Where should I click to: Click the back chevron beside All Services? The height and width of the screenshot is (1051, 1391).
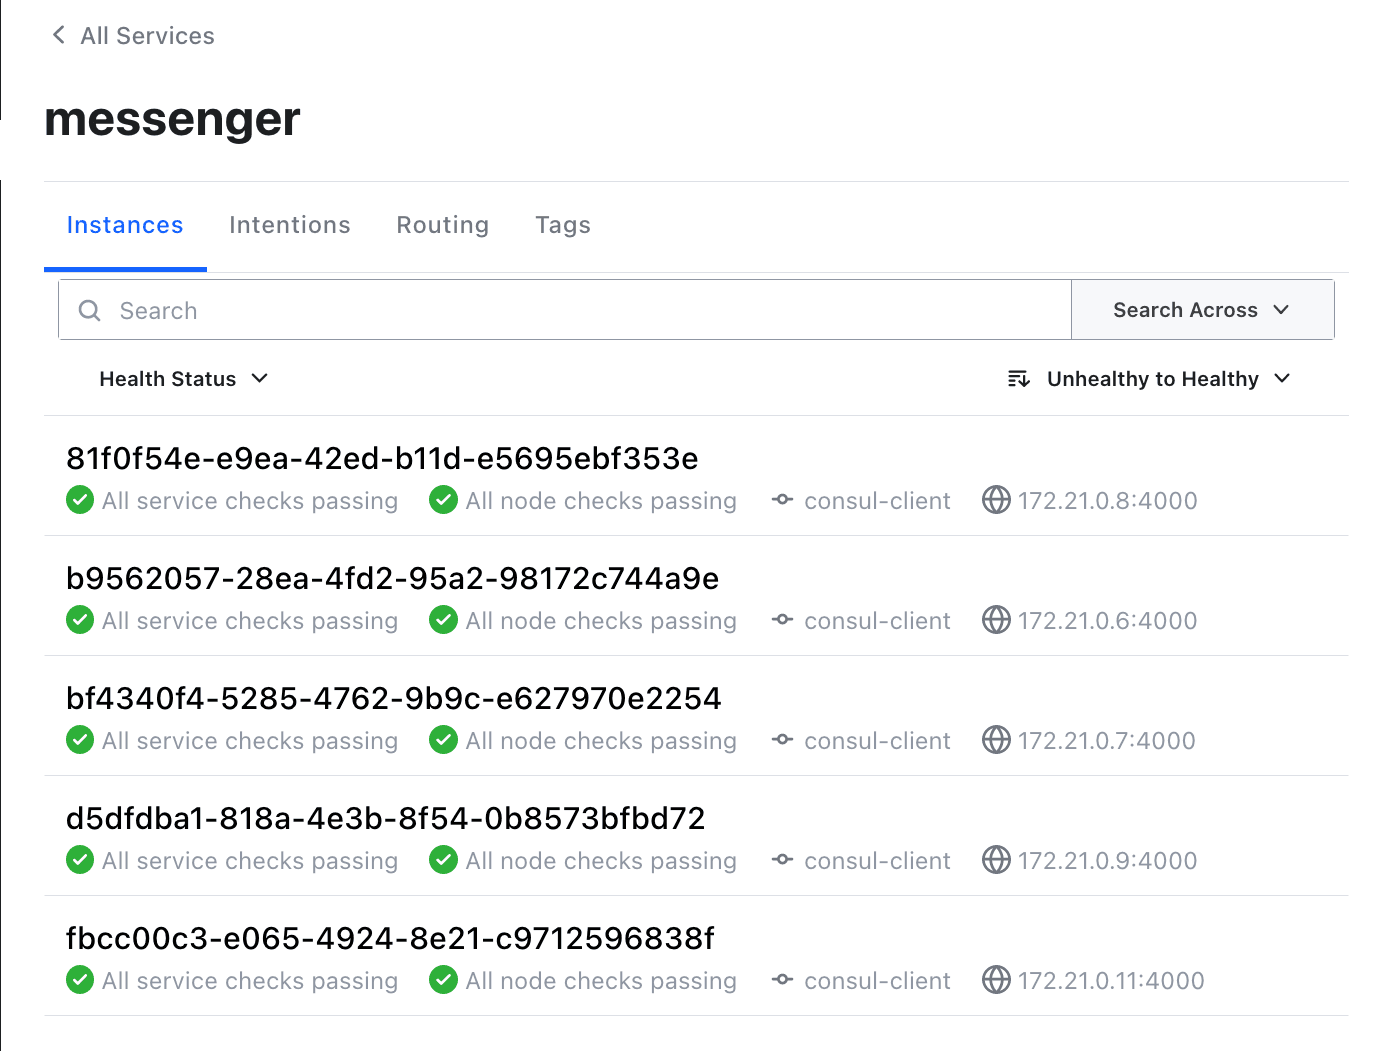click(x=58, y=35)
